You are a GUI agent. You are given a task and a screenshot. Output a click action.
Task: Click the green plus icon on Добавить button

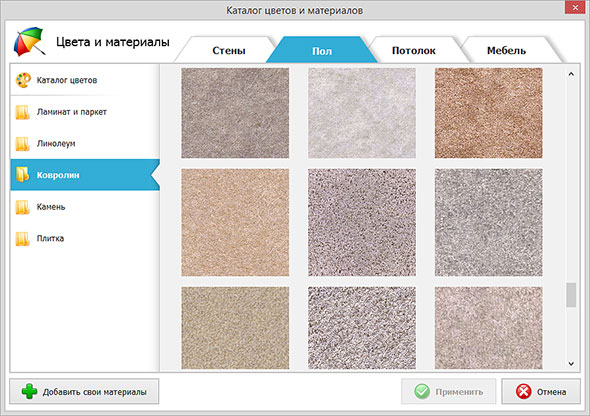coord(29,392)
